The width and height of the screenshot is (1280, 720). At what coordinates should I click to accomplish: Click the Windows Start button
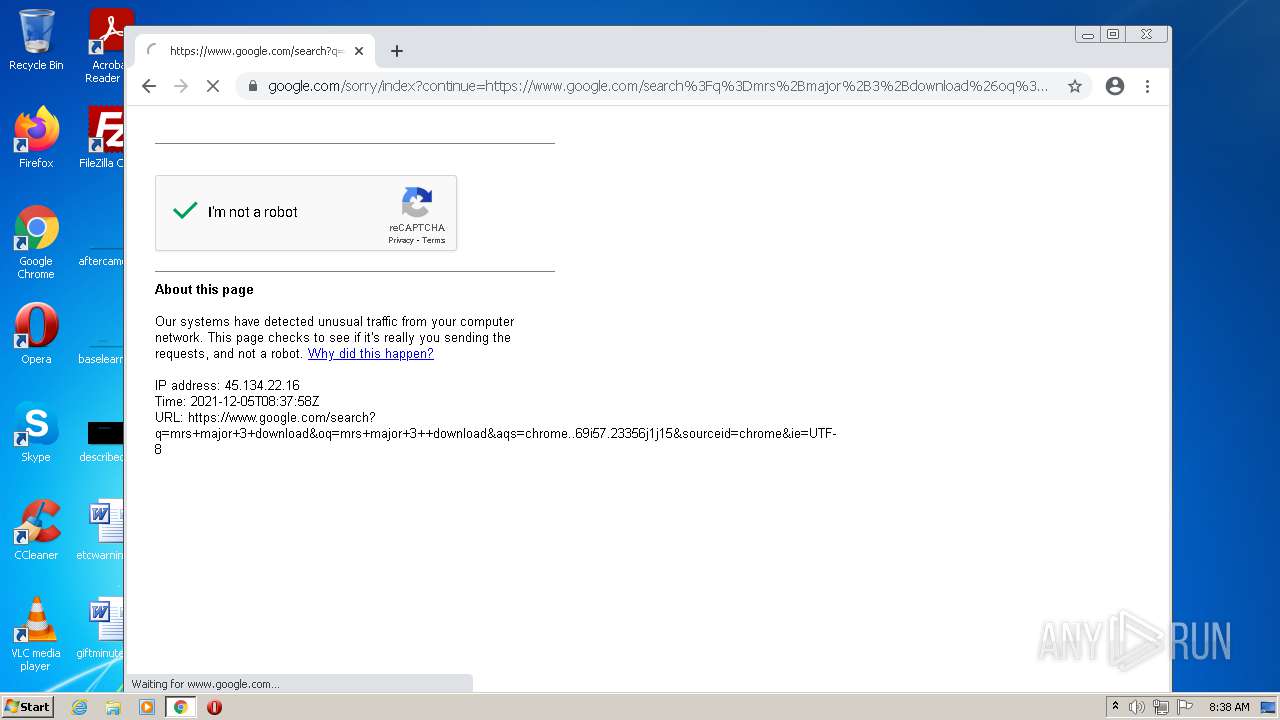[x=27, y=706]
